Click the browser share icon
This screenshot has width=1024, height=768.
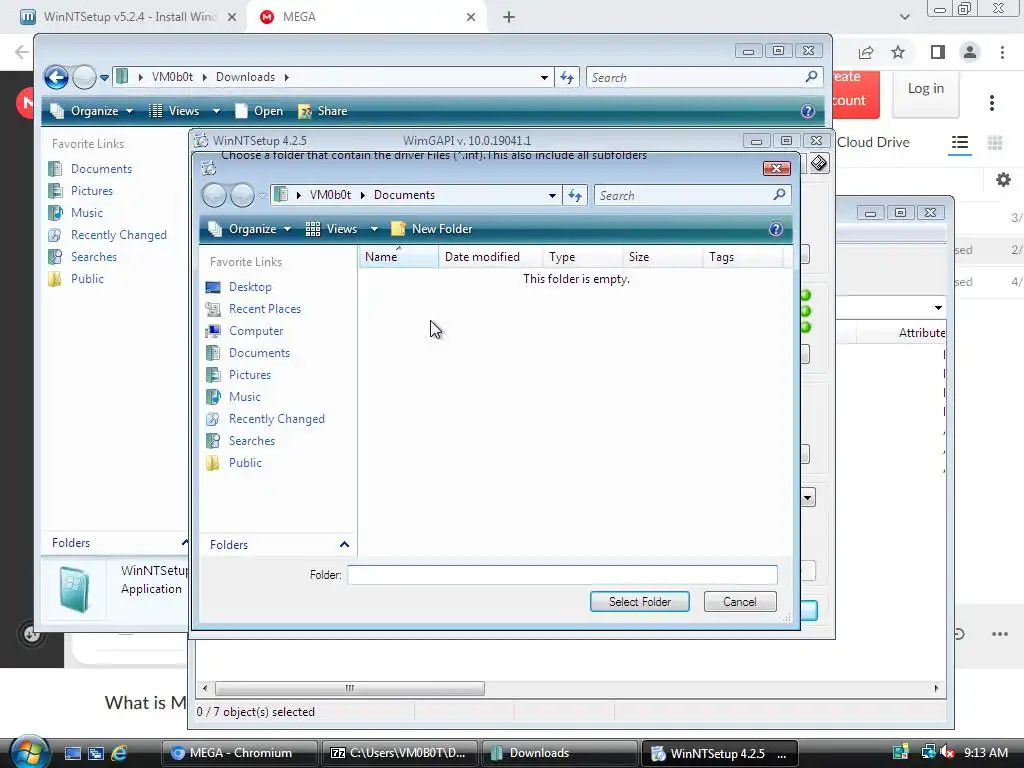tap(866, 52)
